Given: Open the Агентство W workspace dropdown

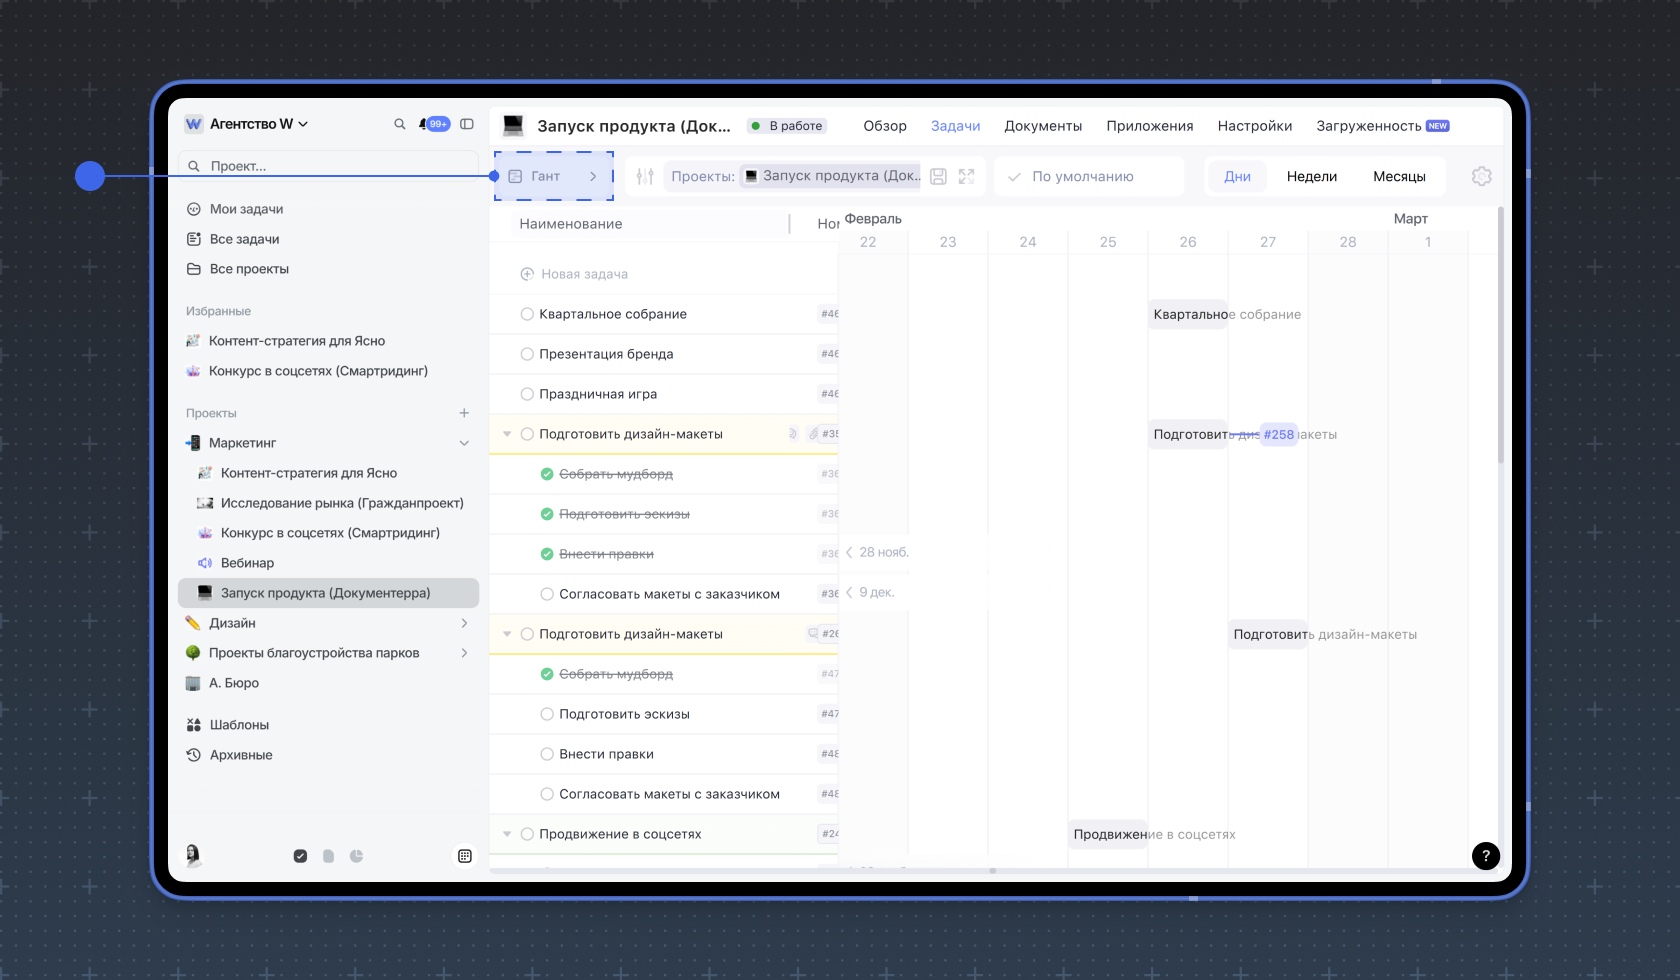Looking at the screenshot, I should point(248,124).
